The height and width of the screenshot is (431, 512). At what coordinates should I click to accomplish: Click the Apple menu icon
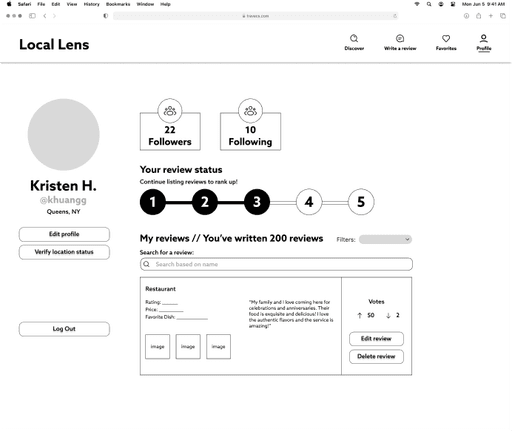tap(9, 4)
